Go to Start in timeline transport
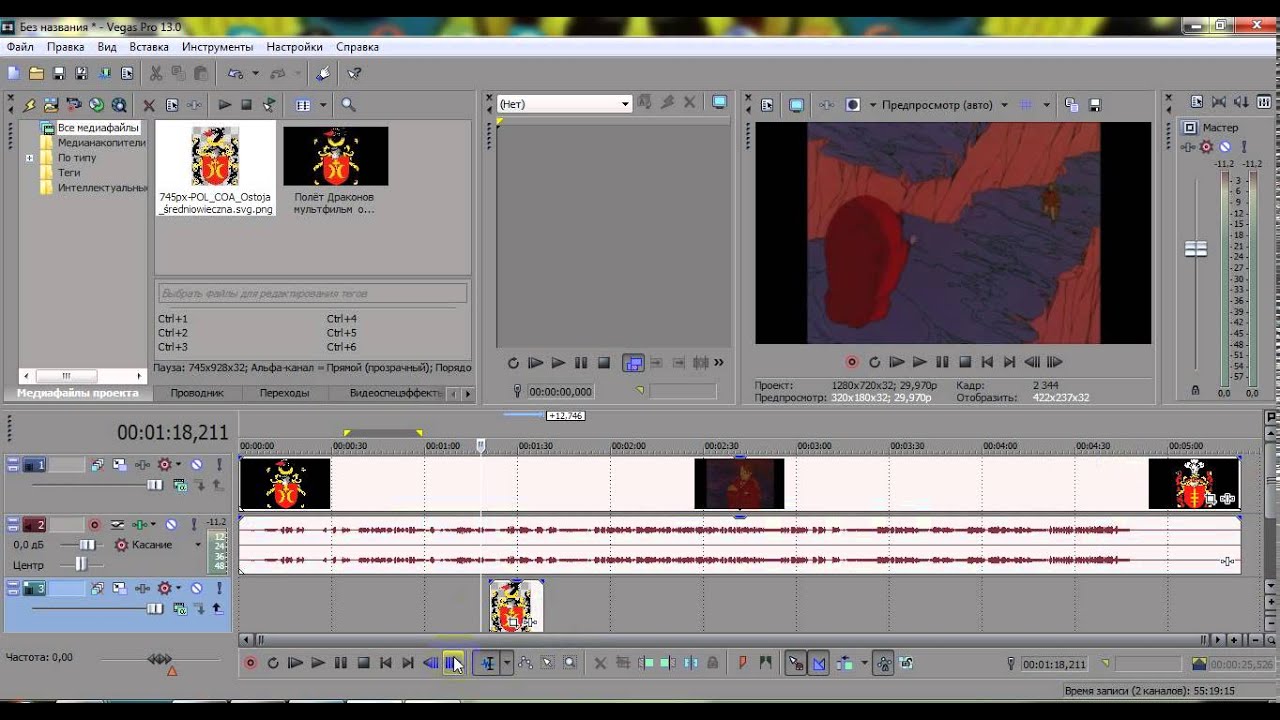This screenshot has width=1280, height=720. [386, 662]
